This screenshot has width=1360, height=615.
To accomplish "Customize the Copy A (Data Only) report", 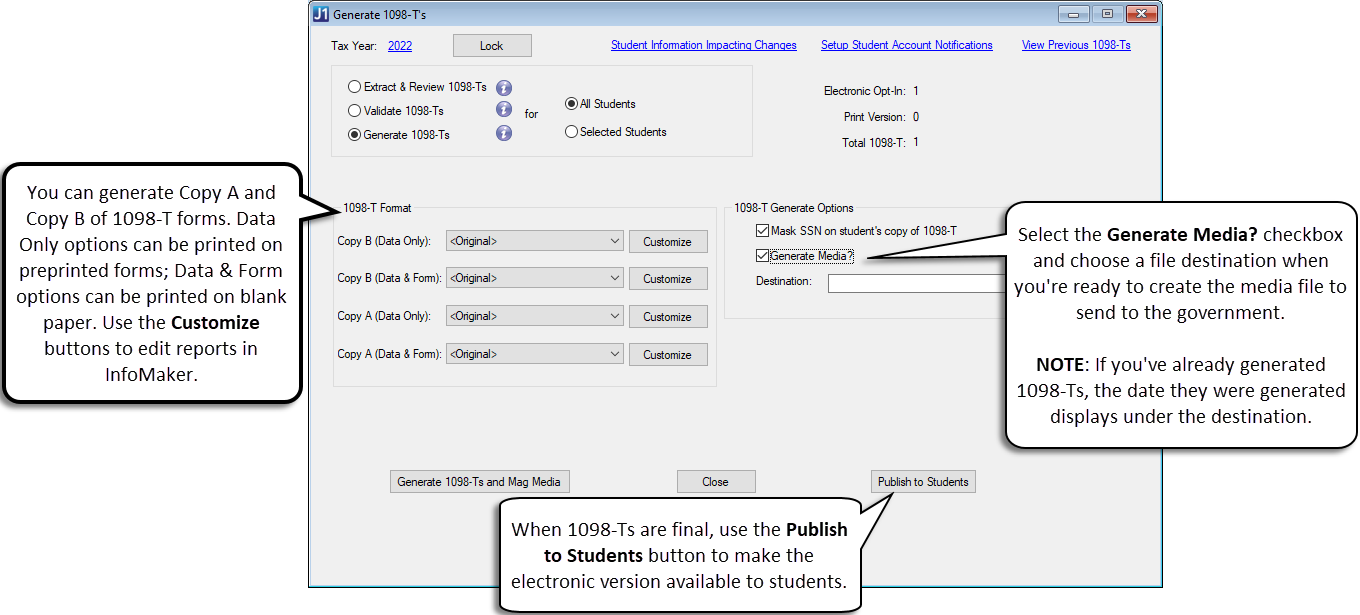I will tap(667, 317).
